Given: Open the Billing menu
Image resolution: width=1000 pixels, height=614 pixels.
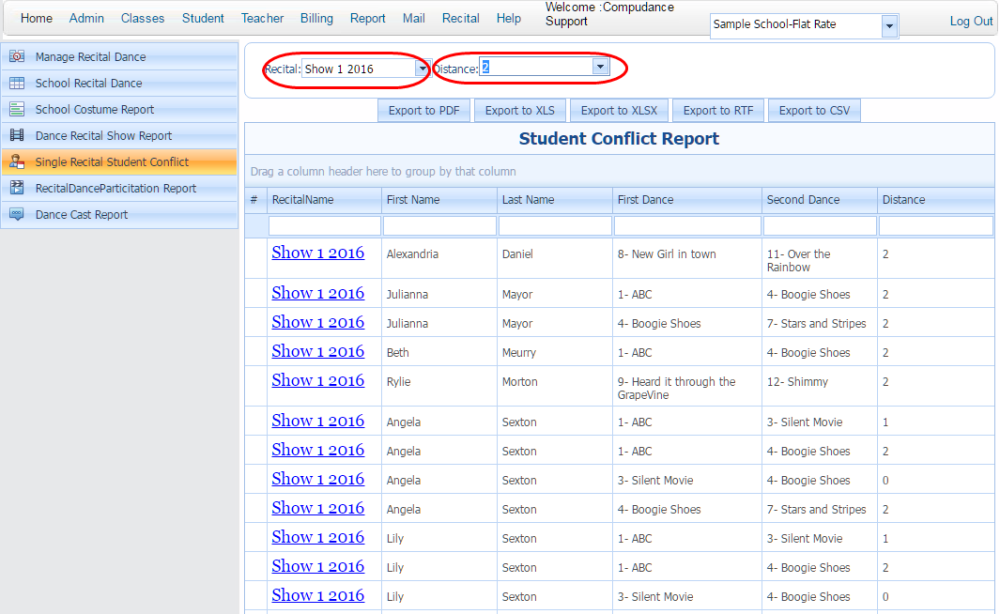Looking at the screenshot, I should 316,18.
